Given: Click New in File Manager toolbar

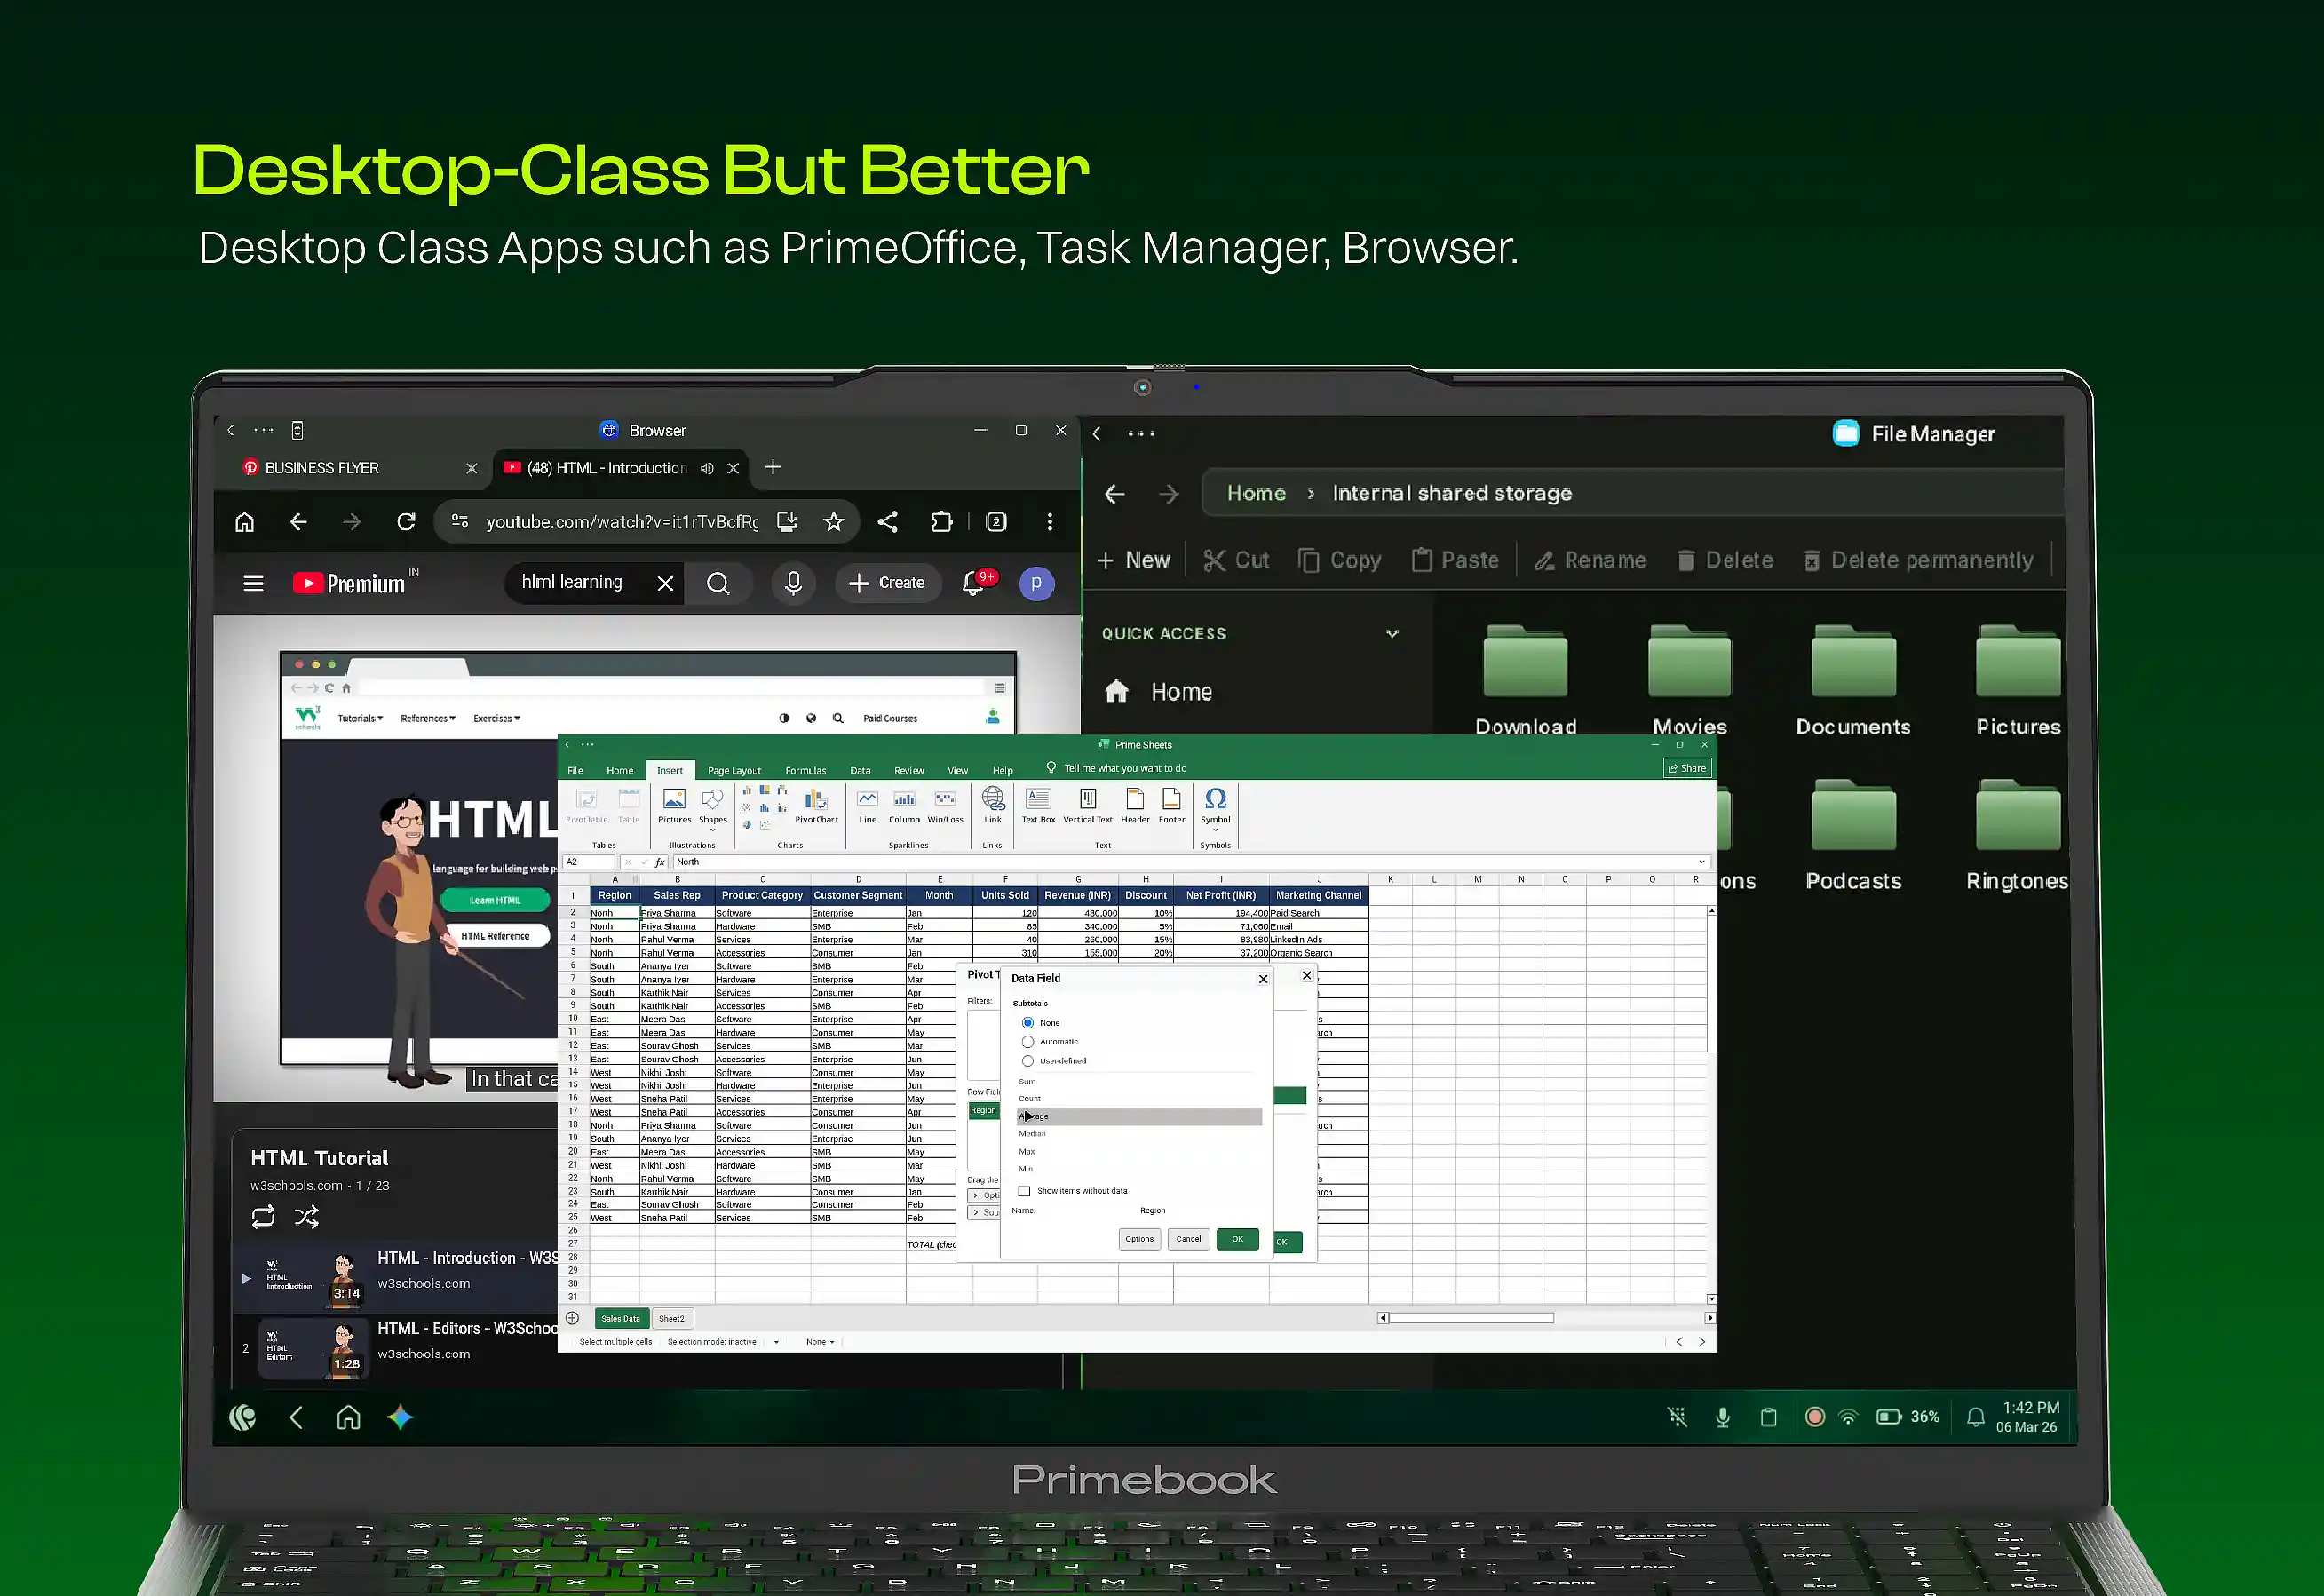Looking at the screenshot, I should [x=1133, y=560].
